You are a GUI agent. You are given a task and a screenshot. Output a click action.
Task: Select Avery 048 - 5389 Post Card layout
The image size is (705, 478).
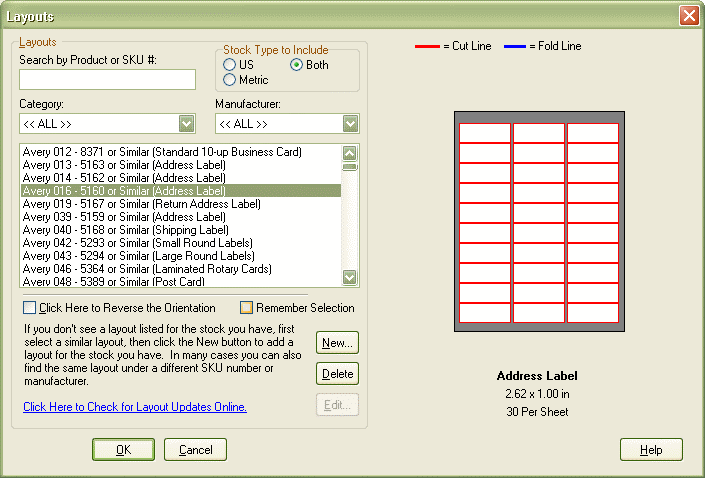181,281
